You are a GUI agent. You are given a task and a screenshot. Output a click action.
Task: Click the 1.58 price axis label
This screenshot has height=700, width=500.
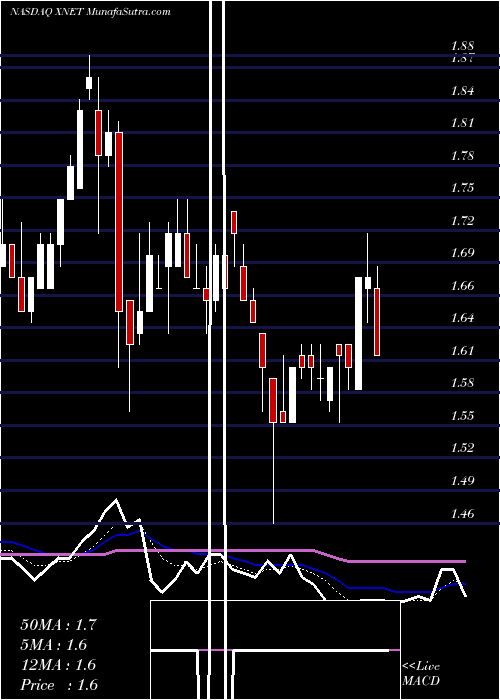pyautogui.click(x=462, y=383)
